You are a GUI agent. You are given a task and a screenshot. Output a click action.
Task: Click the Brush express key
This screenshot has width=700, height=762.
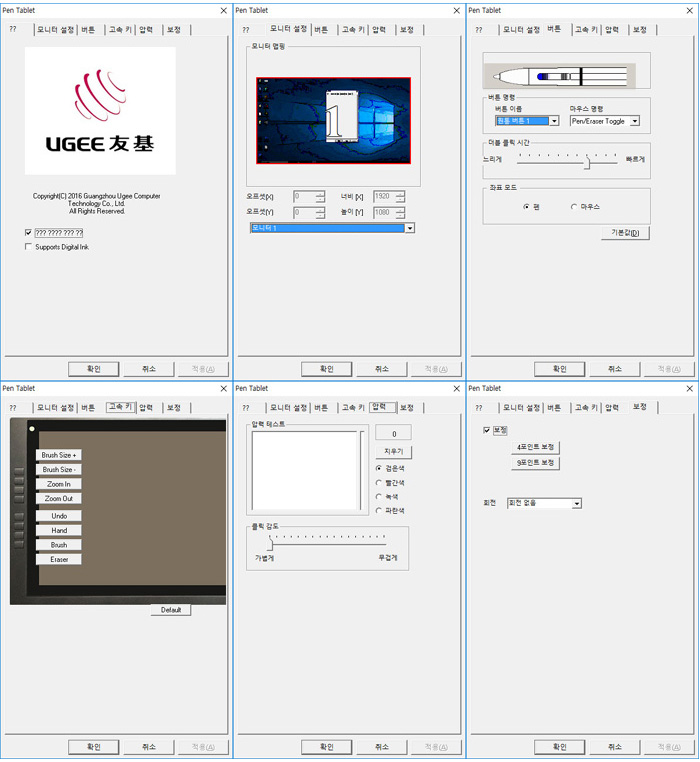coord(58,545)
